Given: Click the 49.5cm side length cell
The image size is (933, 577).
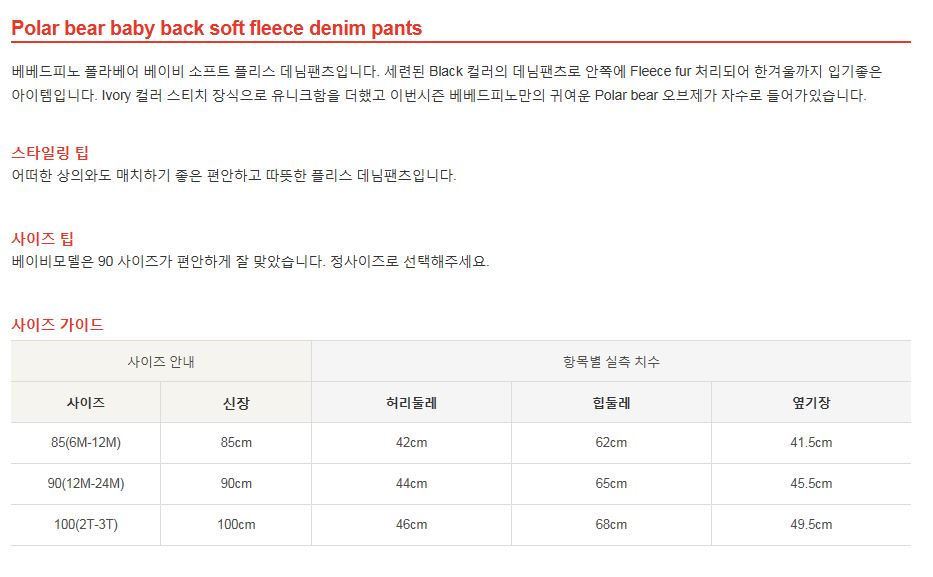Looking at the screenshot, I should coord(811,524).
